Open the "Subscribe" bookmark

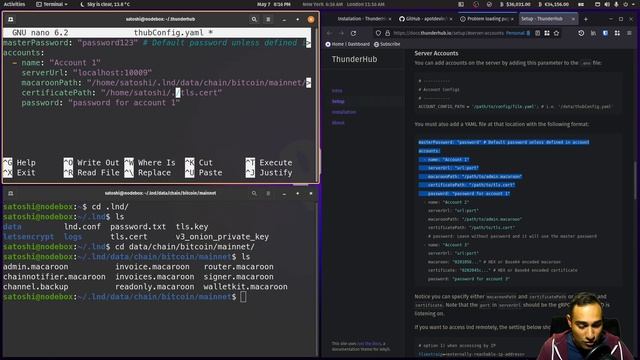click(x=387, y=44)
